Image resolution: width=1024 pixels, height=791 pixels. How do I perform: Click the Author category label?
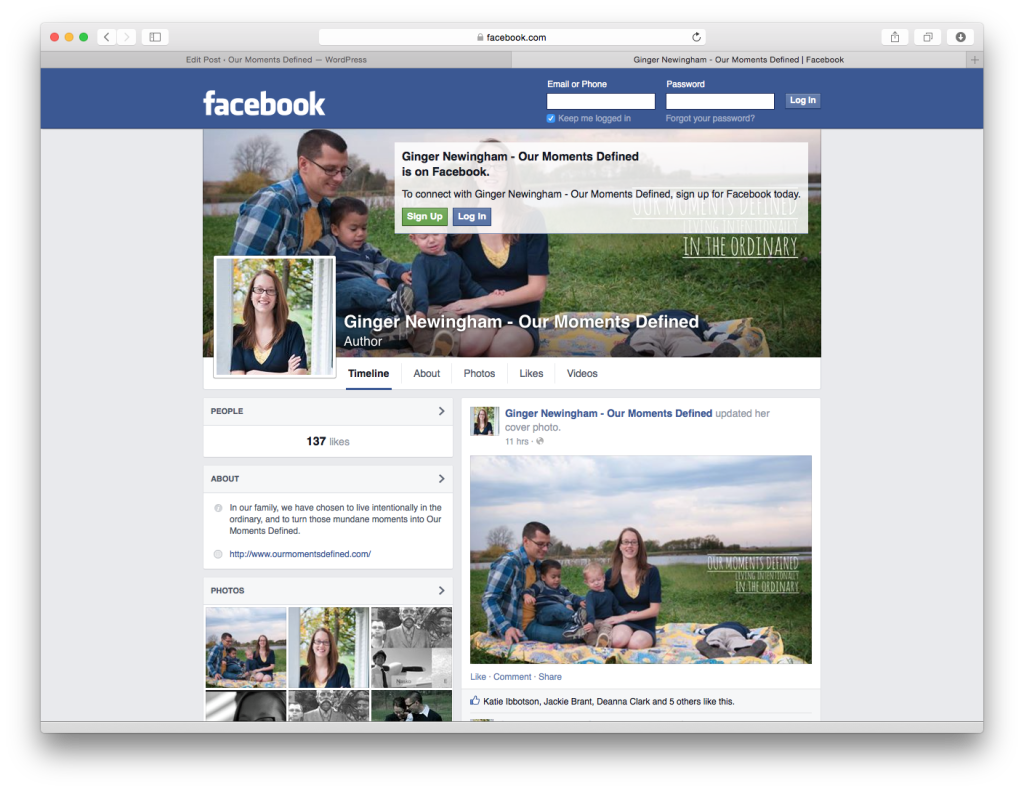pos(363,341)
